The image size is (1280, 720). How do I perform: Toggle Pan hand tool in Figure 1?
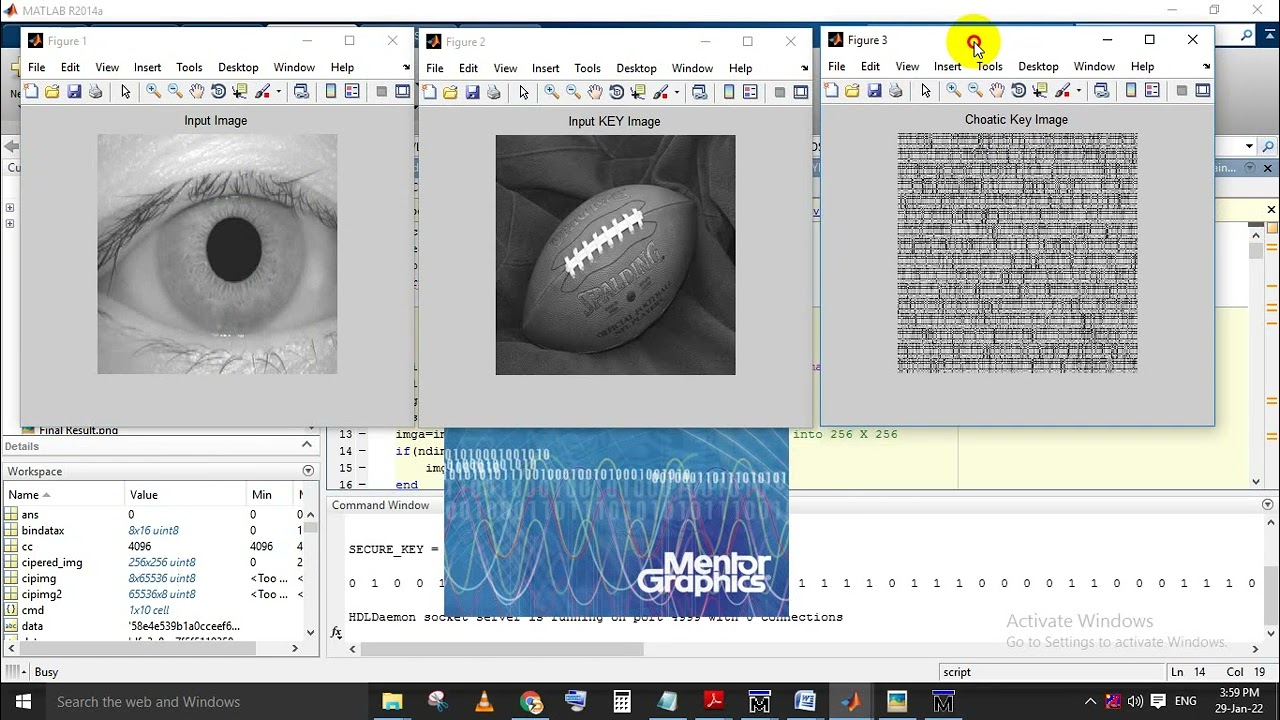[197, 91]
